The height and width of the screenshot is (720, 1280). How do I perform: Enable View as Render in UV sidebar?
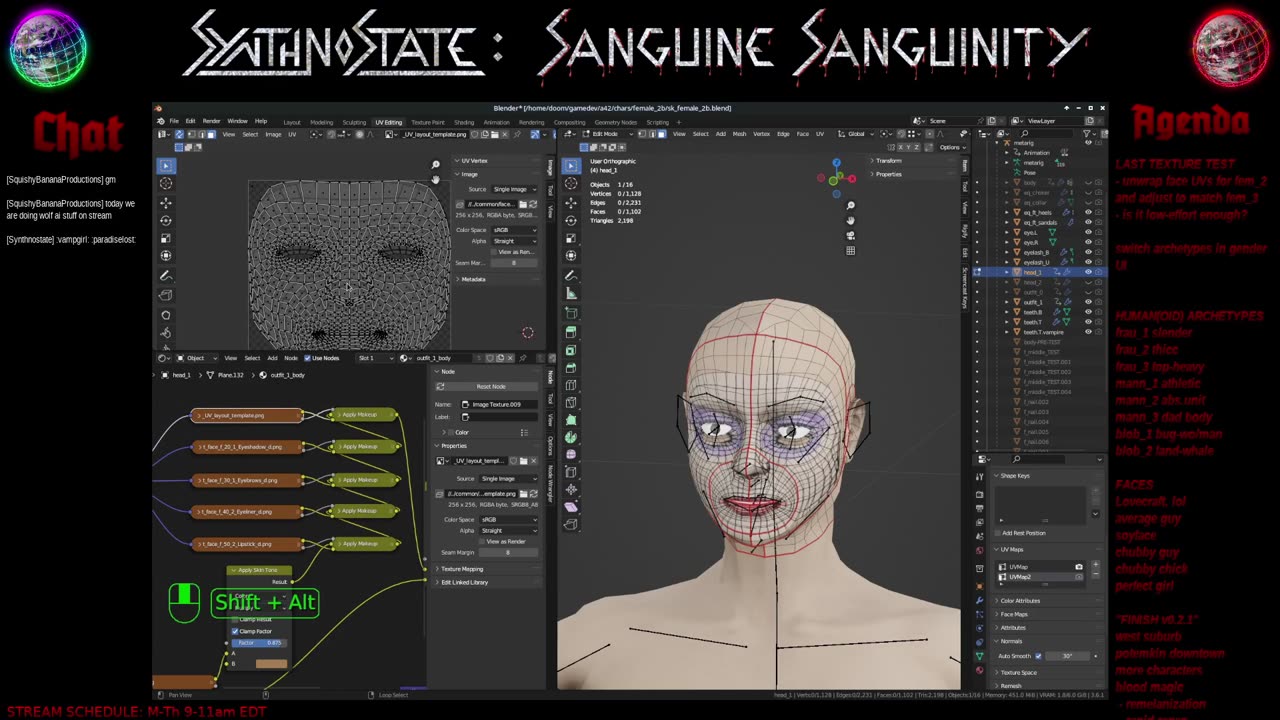pos(495,252)
